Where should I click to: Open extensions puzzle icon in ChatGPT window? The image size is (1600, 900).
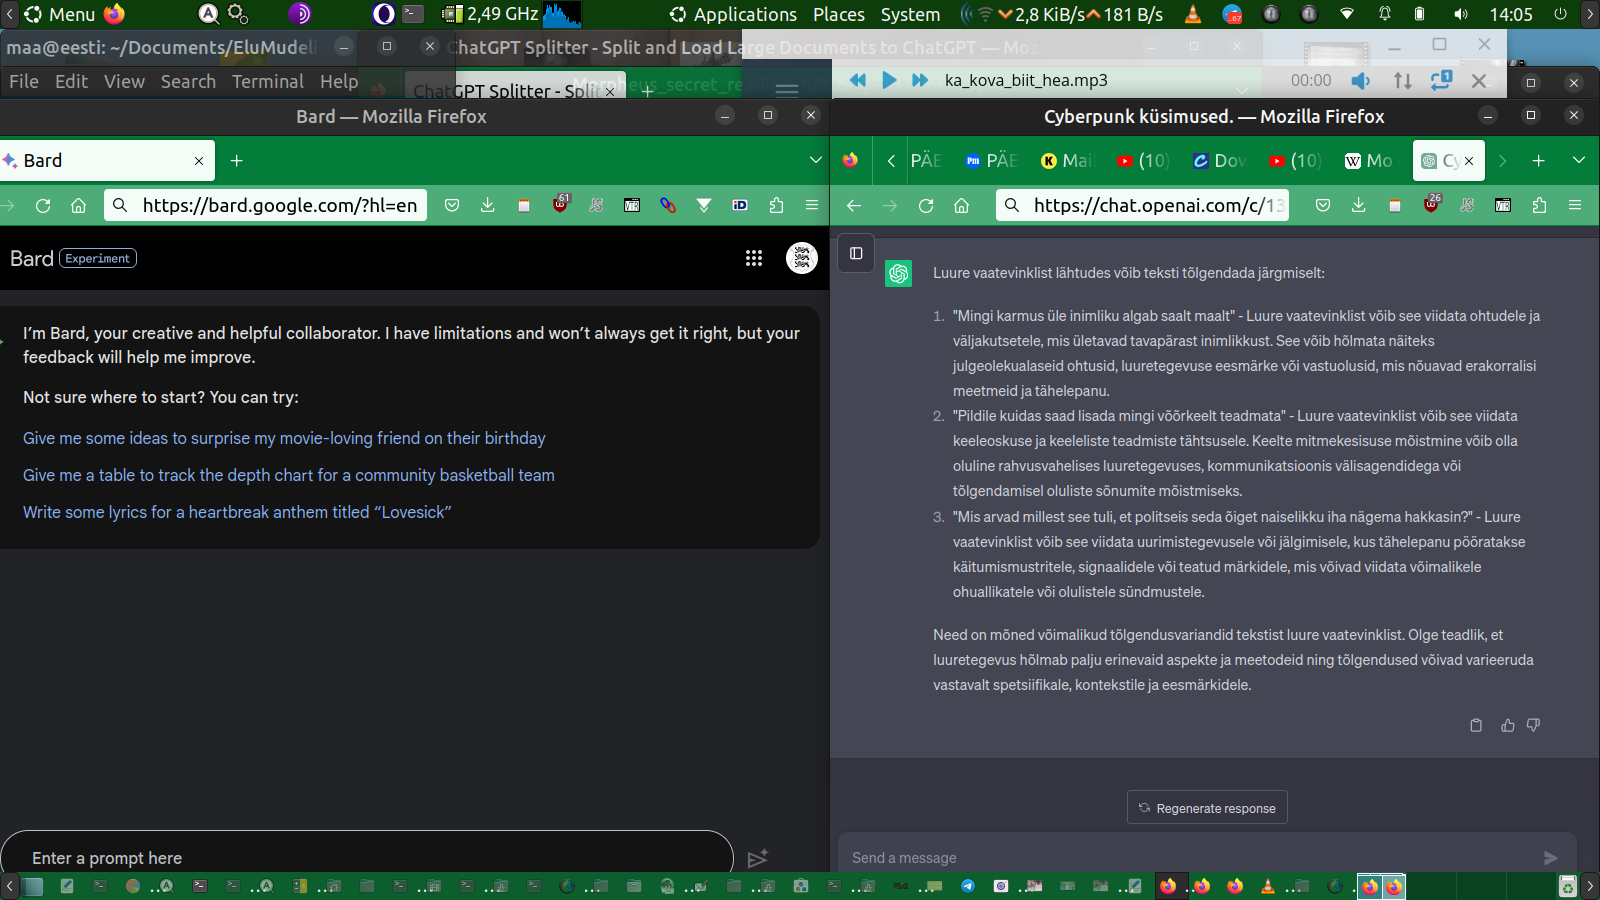[1539, 205]
